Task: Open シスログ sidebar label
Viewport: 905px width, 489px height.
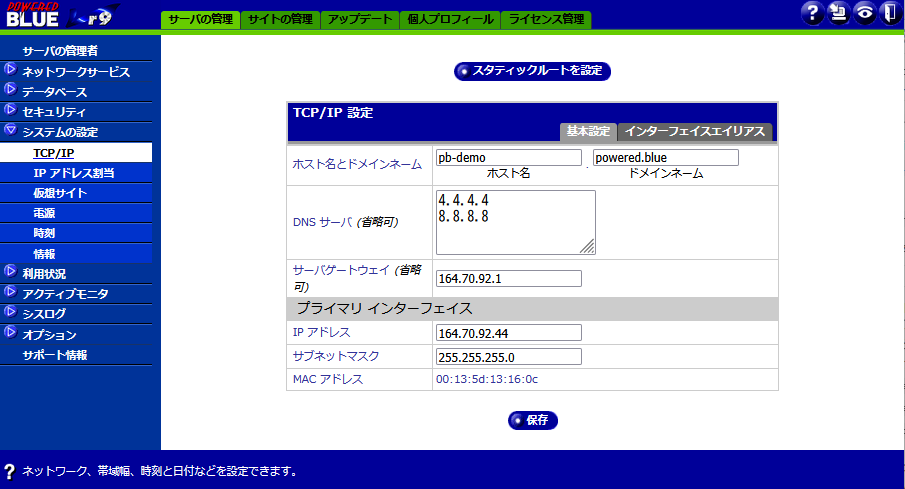Action: tap(44, 315)
